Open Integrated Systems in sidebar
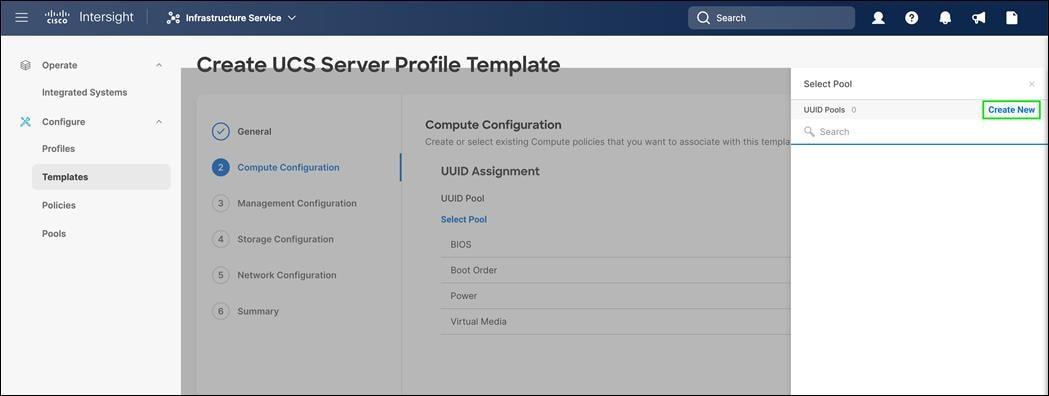This screenshot has width=1049, height=396. pos(84,92)
